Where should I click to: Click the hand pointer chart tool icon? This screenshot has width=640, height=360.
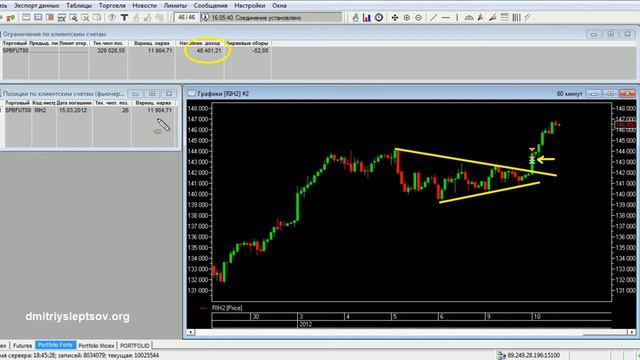coord(355,18)
